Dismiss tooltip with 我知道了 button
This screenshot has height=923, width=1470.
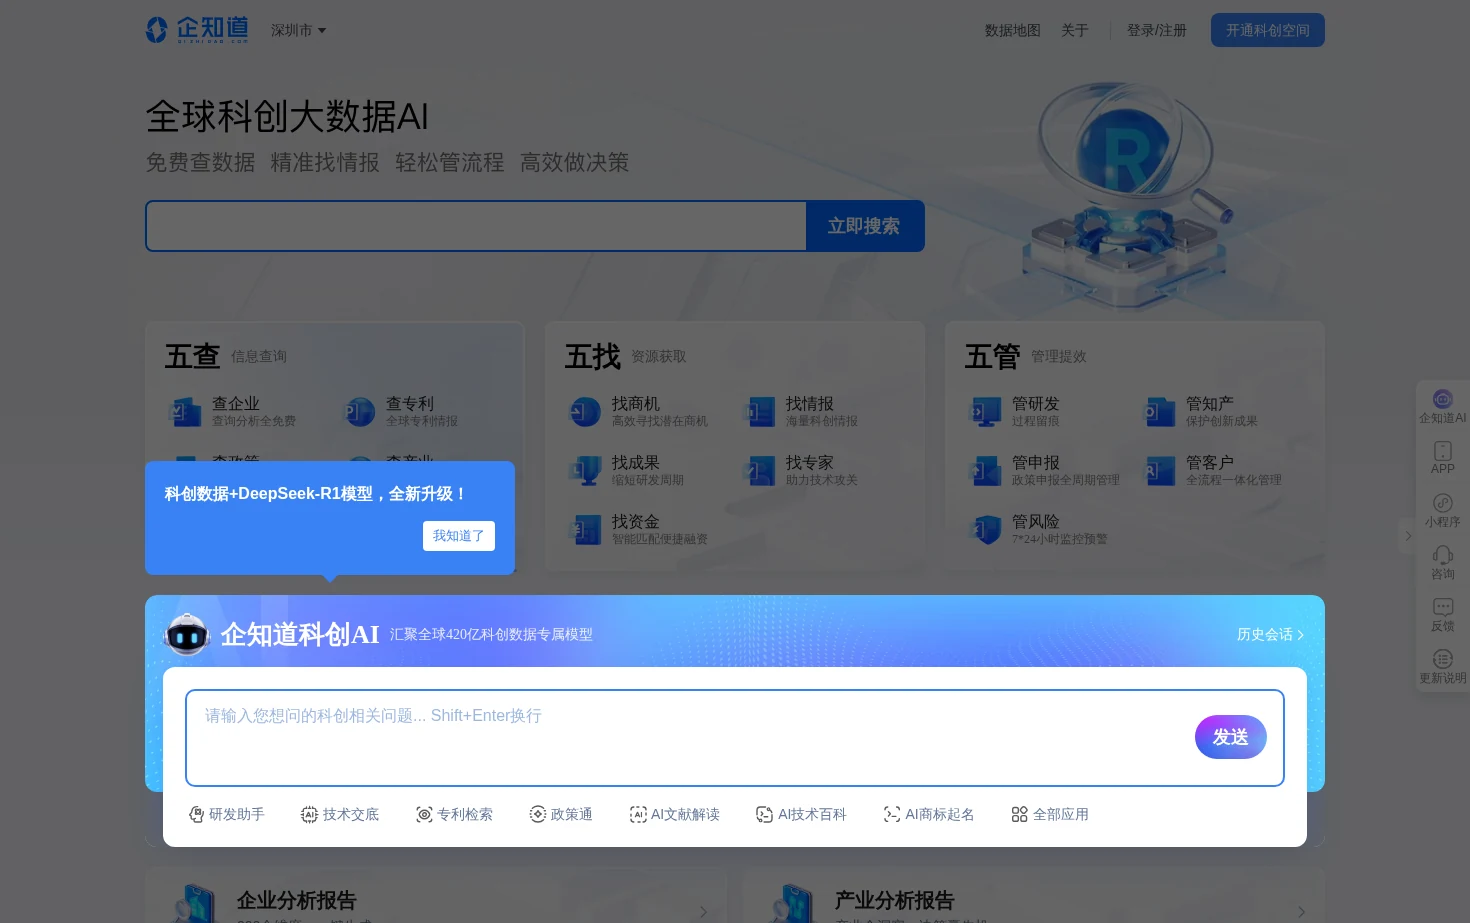coord(459,536)
